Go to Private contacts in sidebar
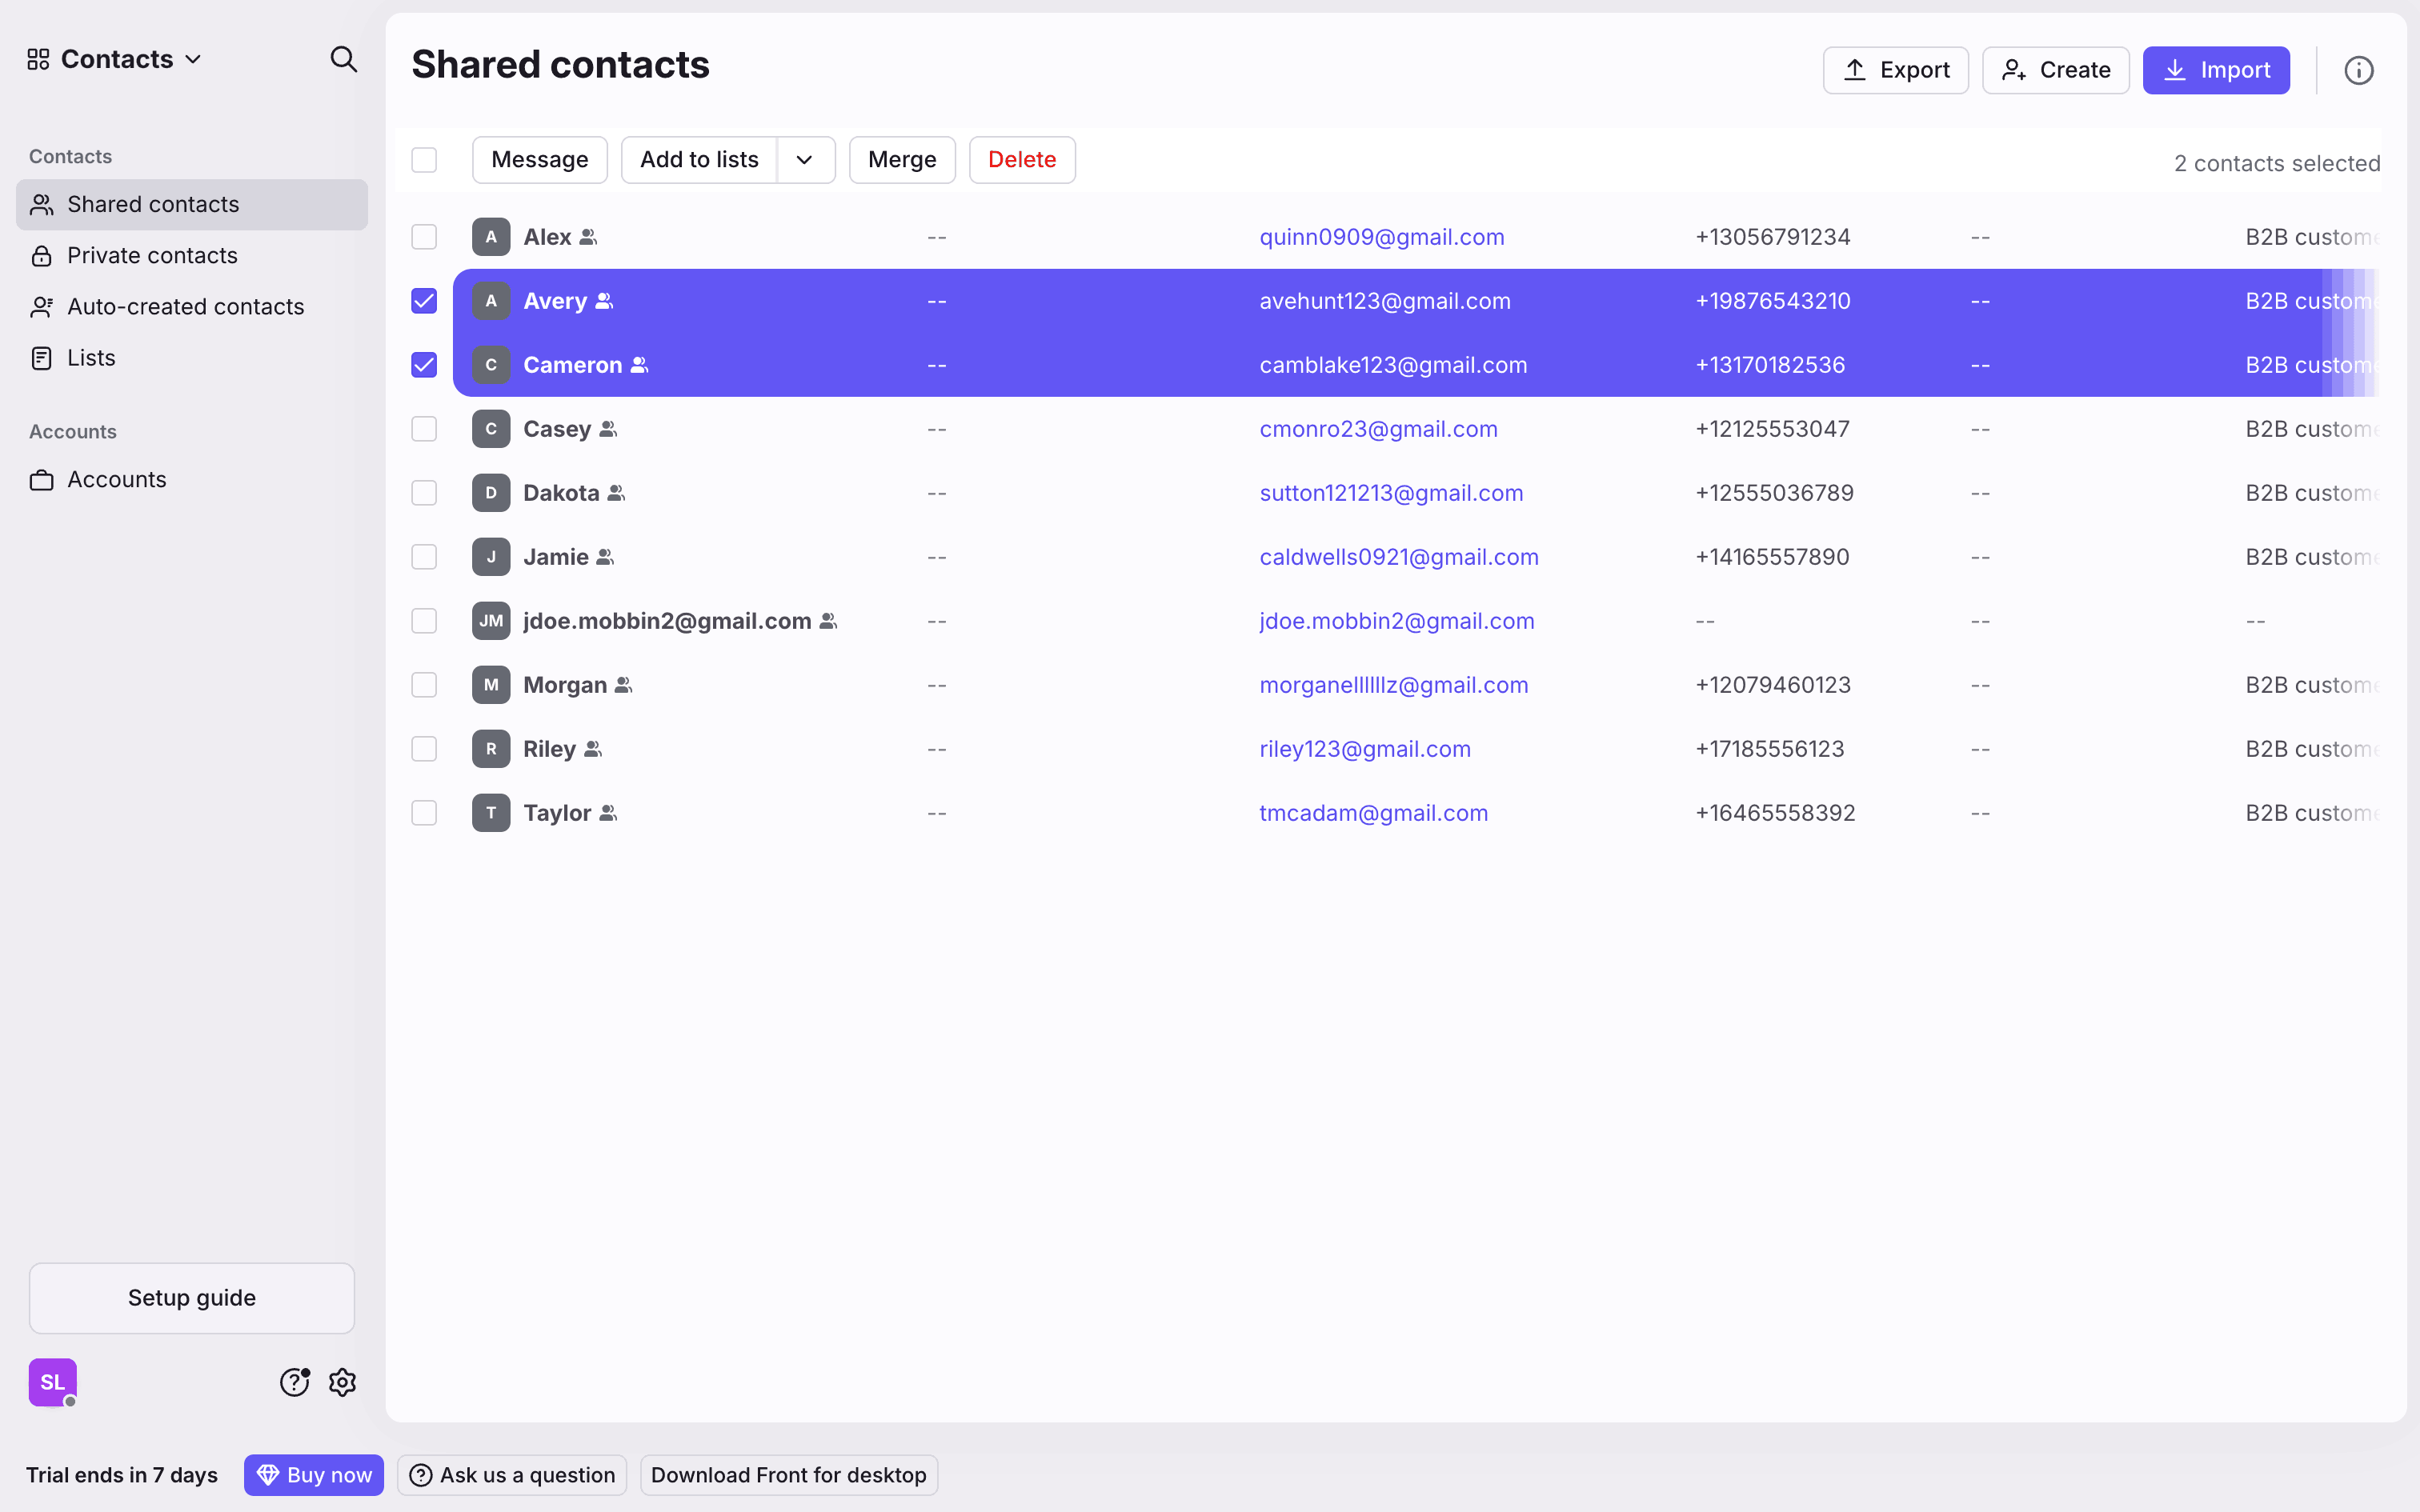Viewport: 2420px width, 1512px height. point(152,256)
